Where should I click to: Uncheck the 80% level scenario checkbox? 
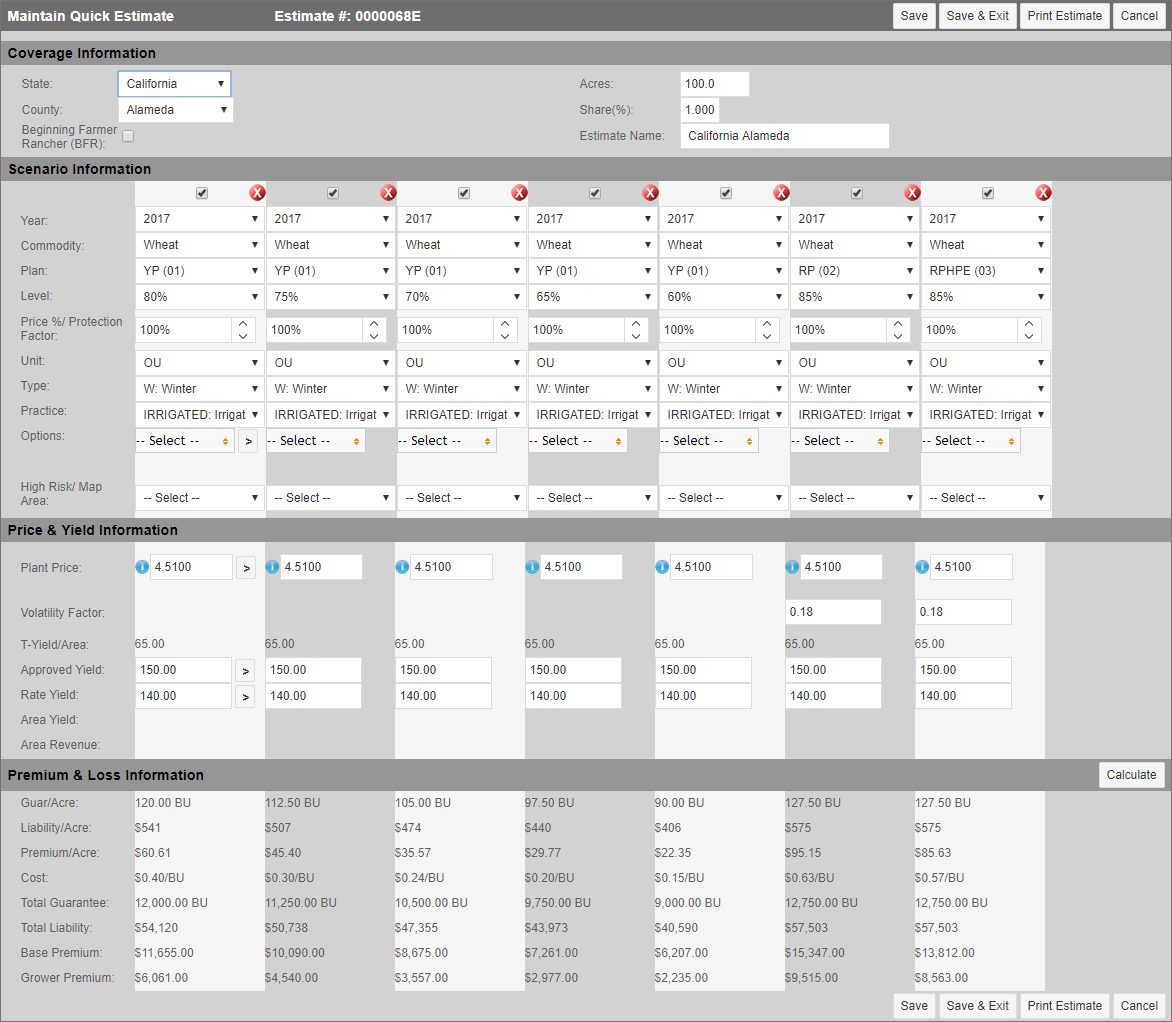point(202,193)
